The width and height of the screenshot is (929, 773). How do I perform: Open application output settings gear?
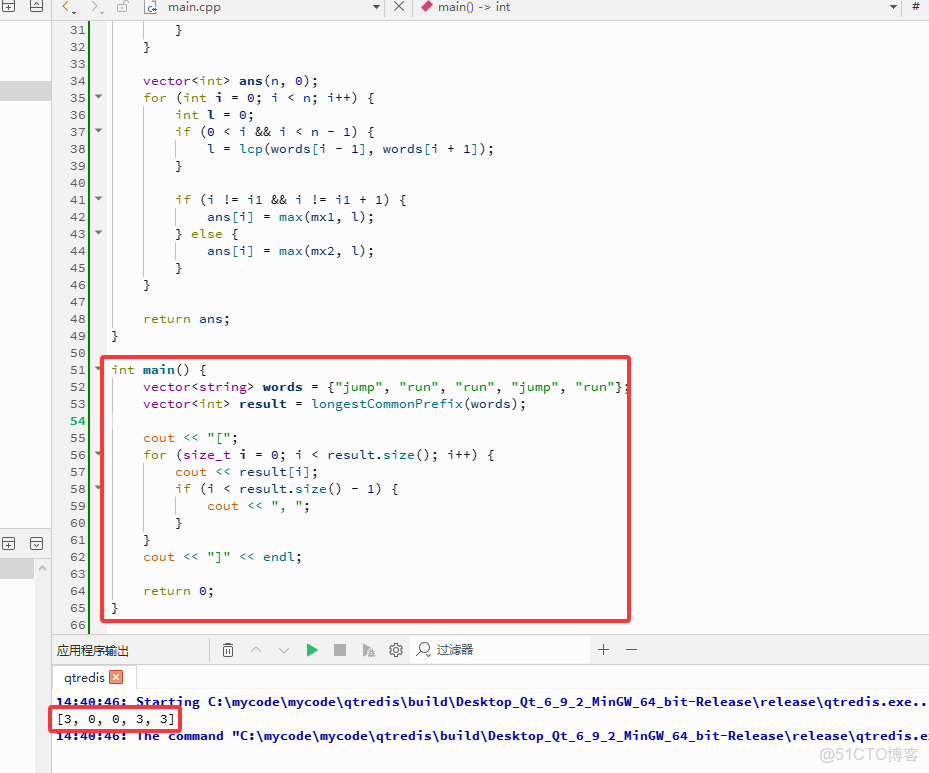(x=396, y=650)
